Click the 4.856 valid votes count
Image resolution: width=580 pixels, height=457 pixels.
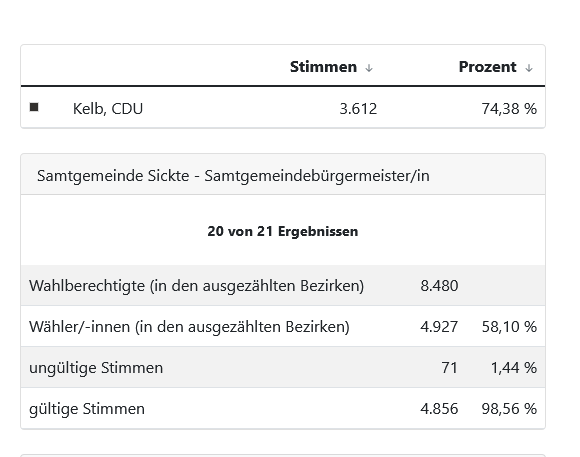(439, 409)
